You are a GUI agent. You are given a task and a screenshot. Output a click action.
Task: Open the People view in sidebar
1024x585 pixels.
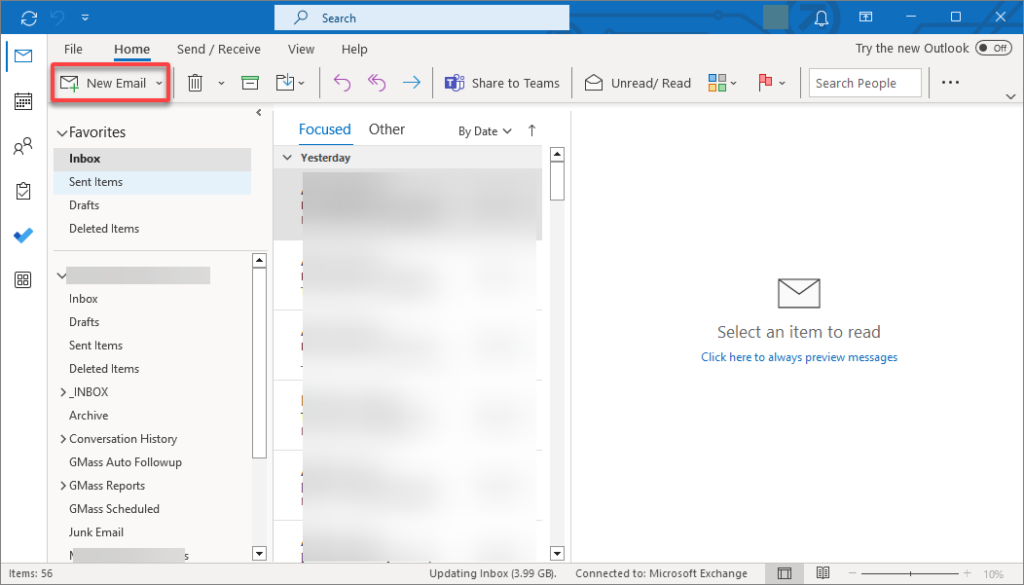[22, 146]
